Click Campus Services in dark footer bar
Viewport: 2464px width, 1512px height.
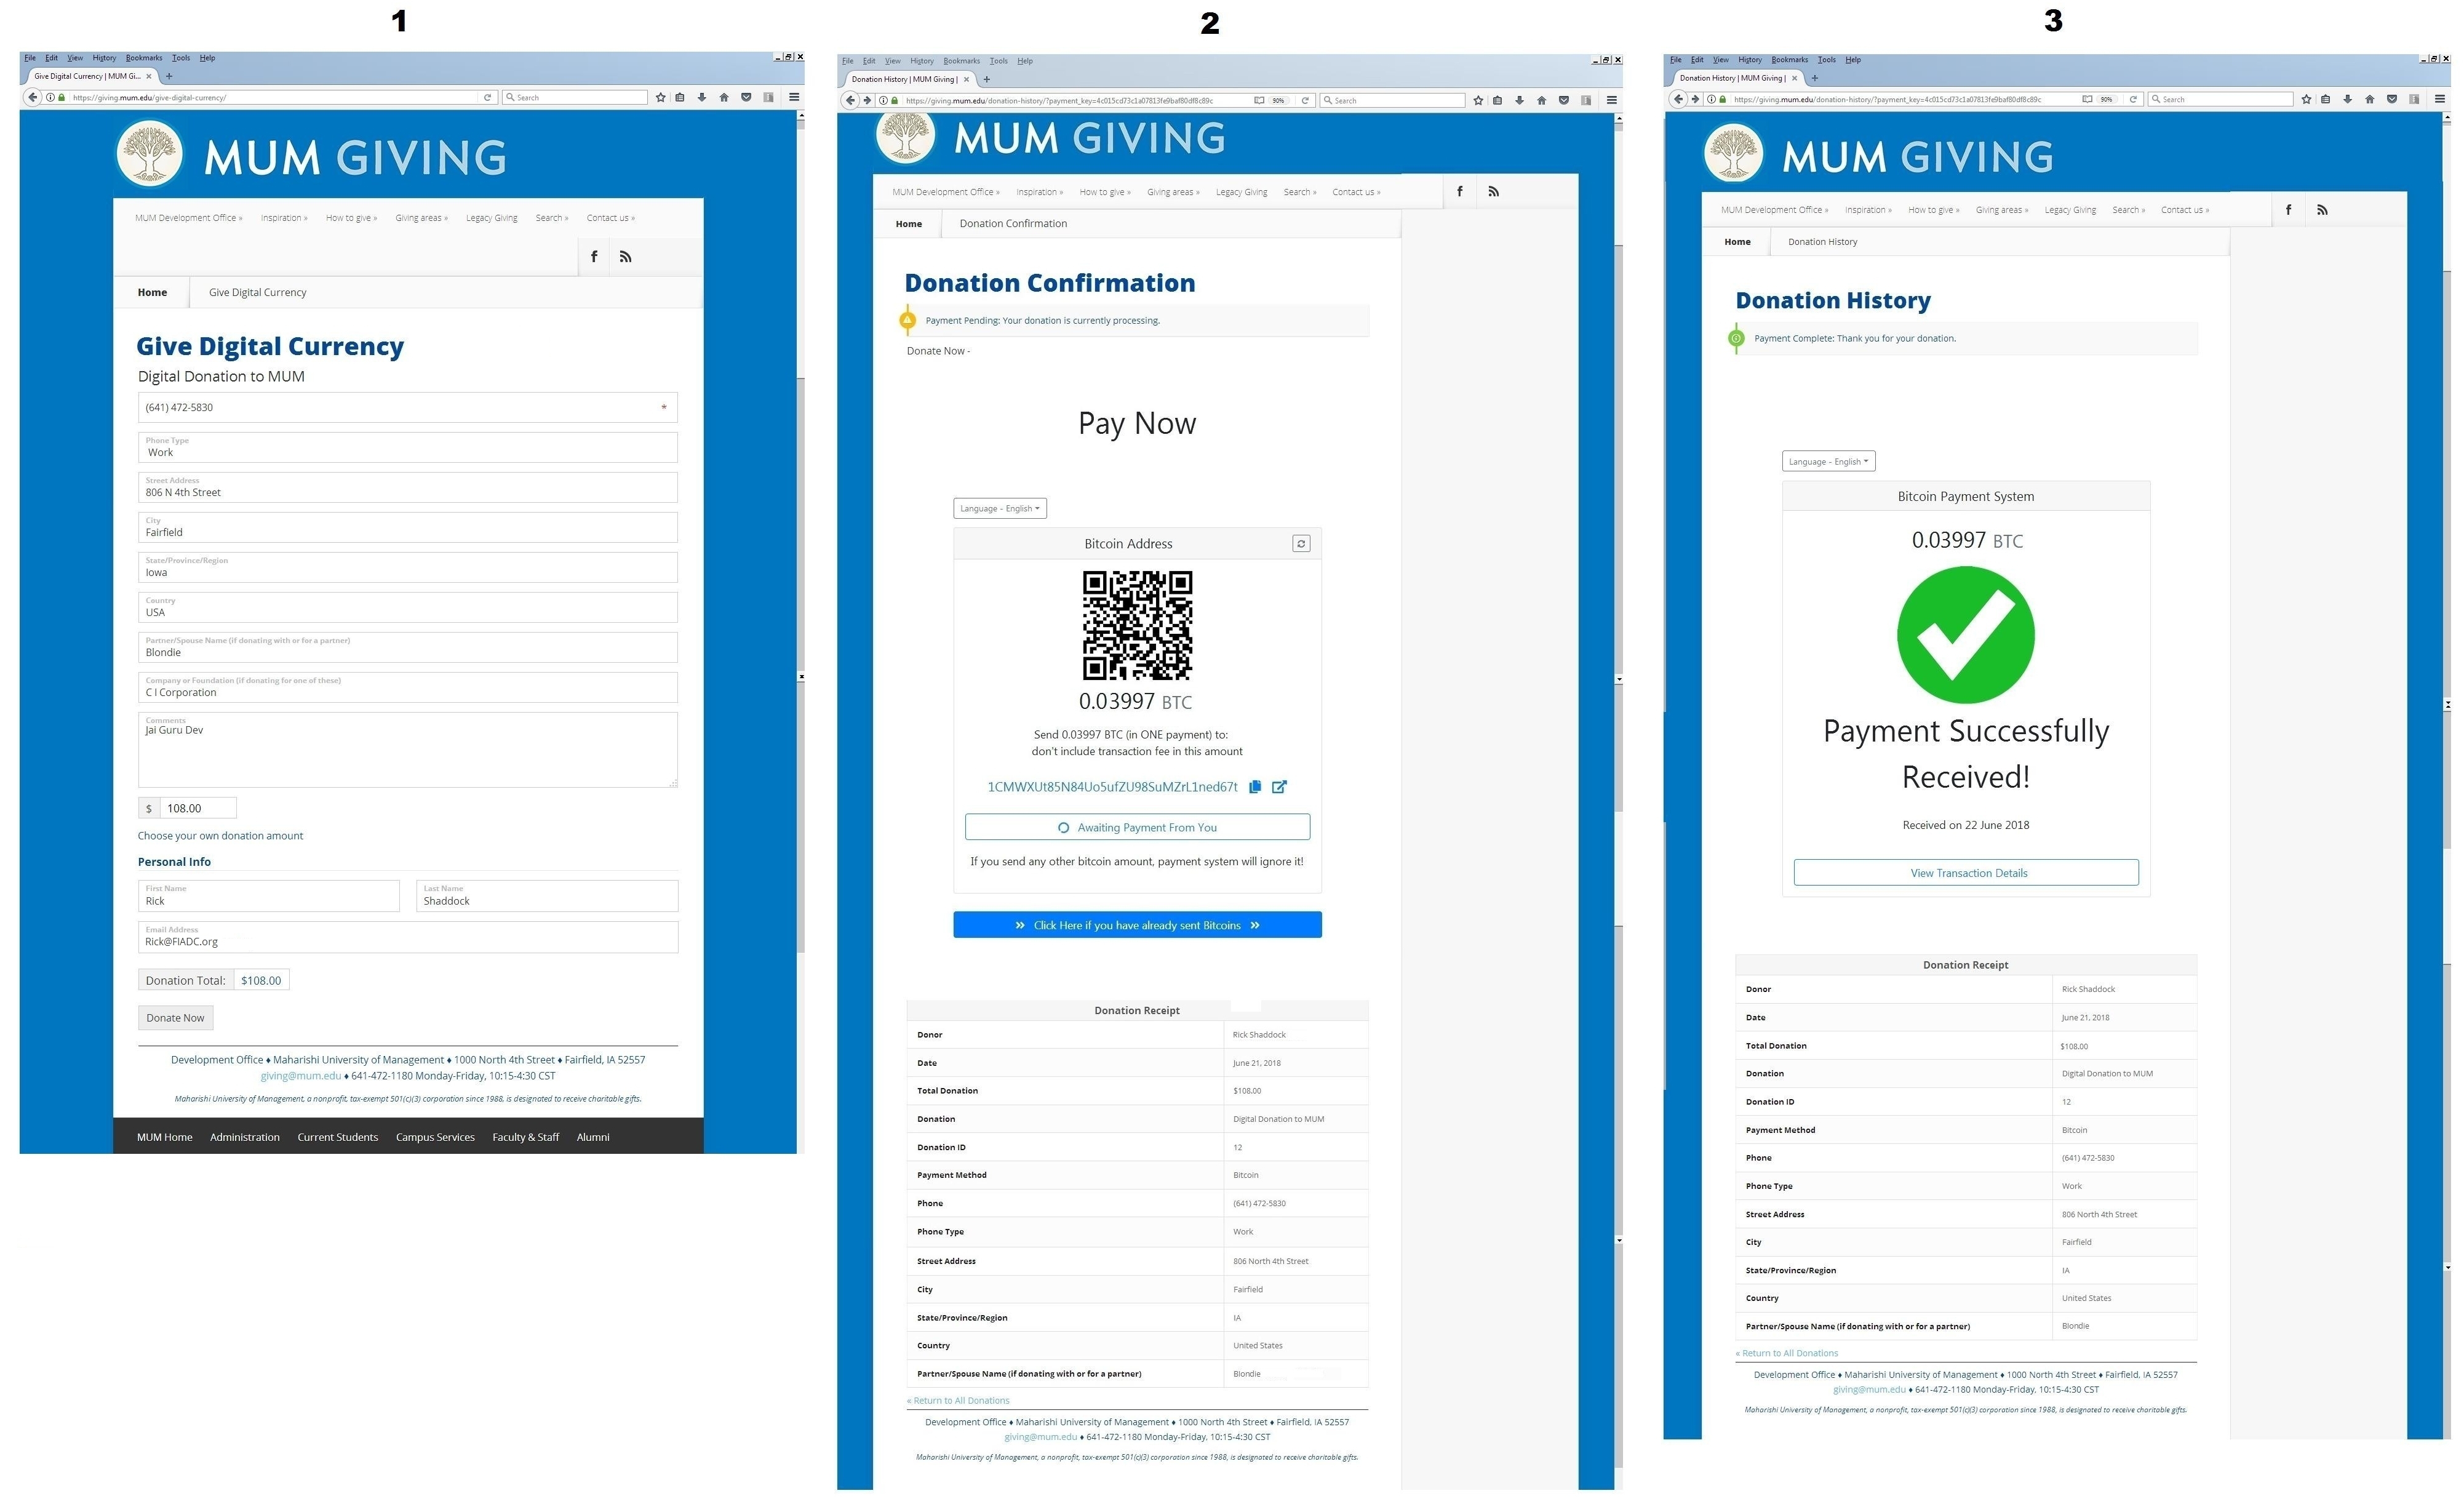(435, 1137)
